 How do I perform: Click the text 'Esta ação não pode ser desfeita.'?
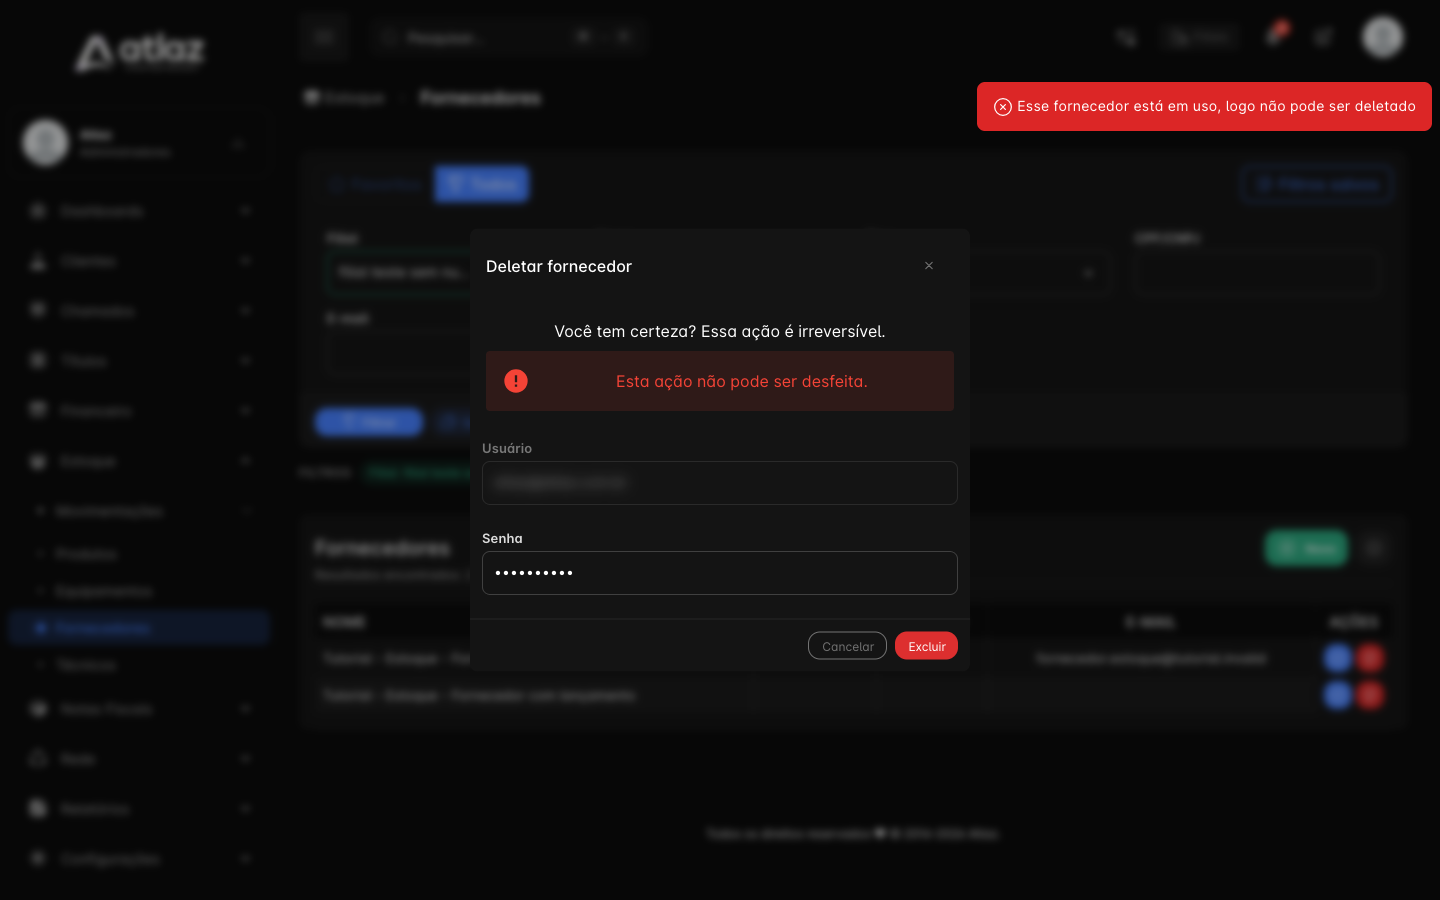point(742,381)
